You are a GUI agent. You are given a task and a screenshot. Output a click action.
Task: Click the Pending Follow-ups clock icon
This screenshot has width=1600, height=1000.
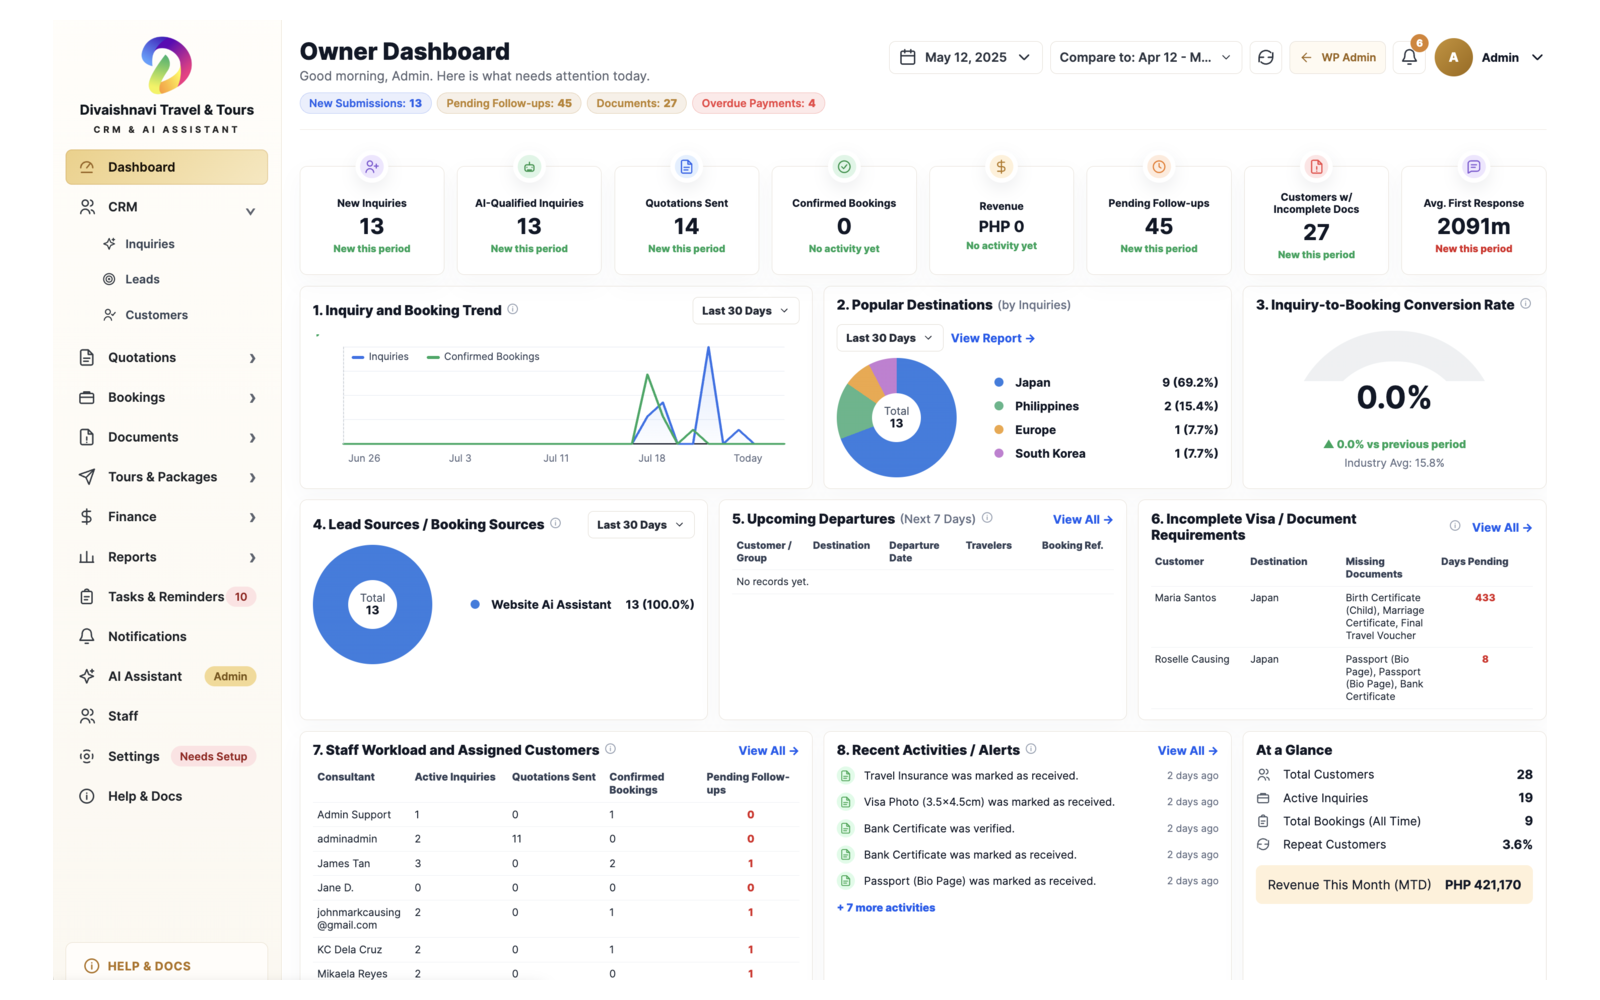(1159, 167)
